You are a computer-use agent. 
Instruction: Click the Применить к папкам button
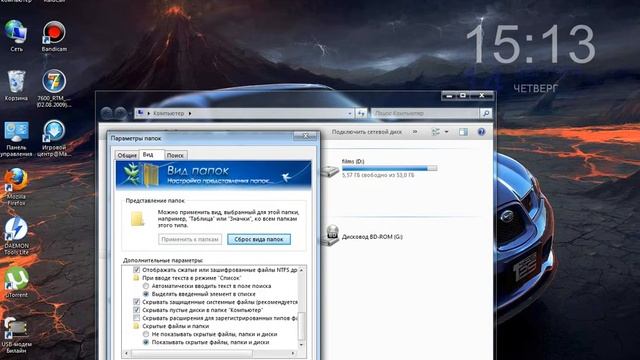pos(190,239)
